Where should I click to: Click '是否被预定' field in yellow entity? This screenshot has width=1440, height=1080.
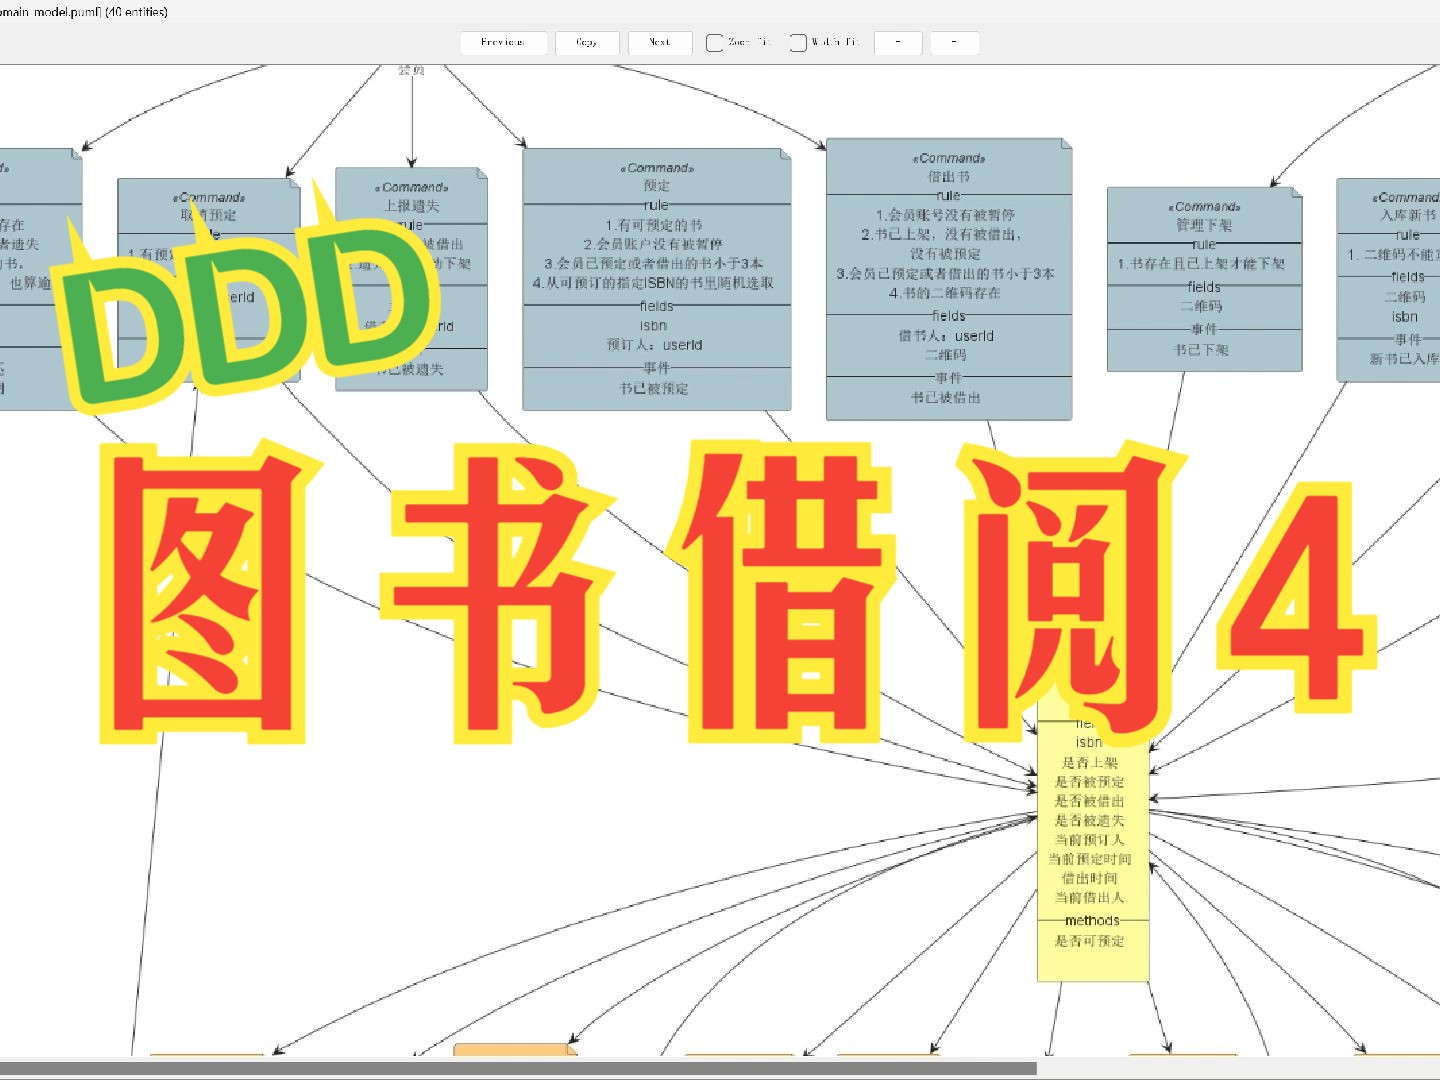click(1090, 782)
